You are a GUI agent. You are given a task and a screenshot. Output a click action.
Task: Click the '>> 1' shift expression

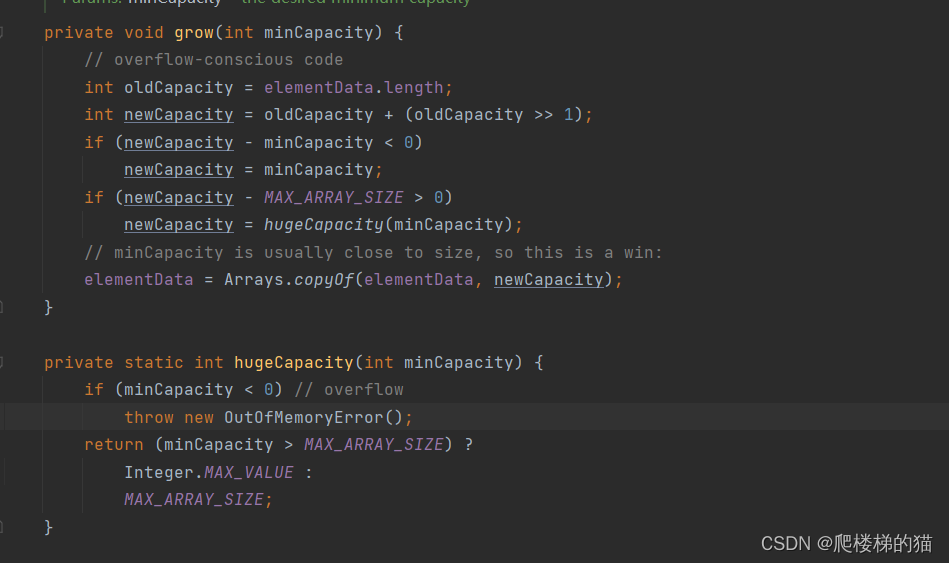(553, 115)
